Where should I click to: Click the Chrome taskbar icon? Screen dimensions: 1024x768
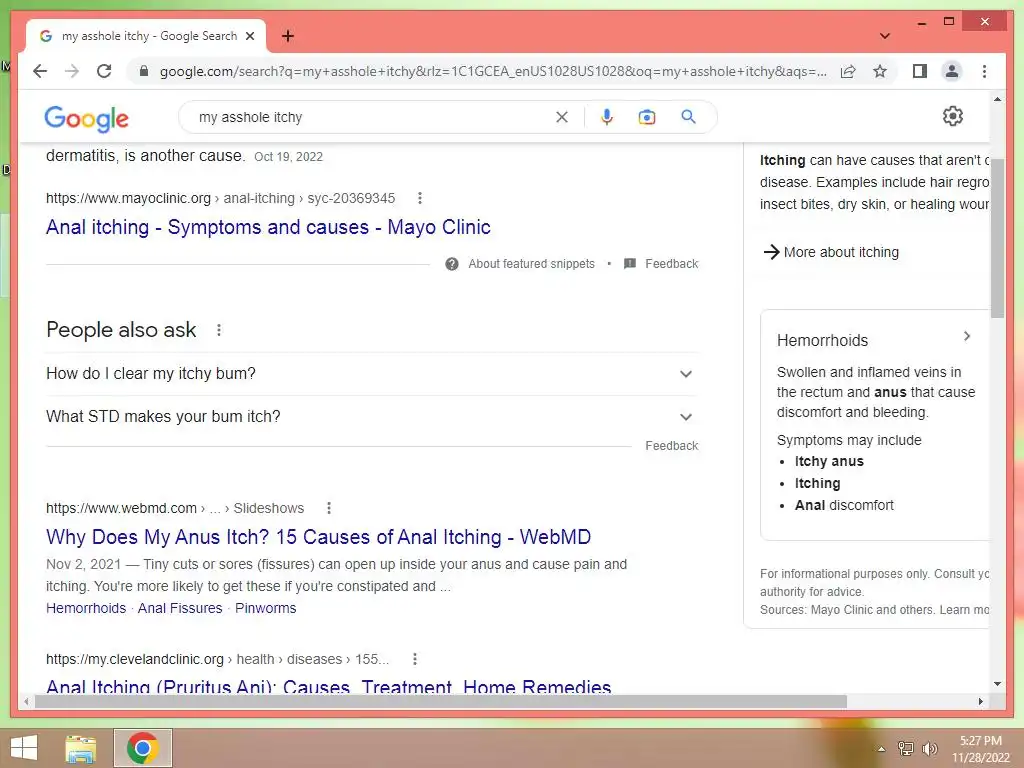pos(143,748)
